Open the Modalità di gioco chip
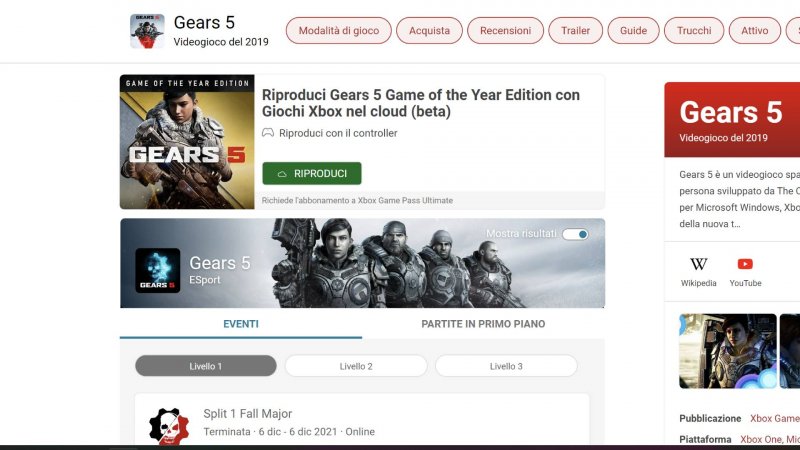 click(x=339, y=31)
